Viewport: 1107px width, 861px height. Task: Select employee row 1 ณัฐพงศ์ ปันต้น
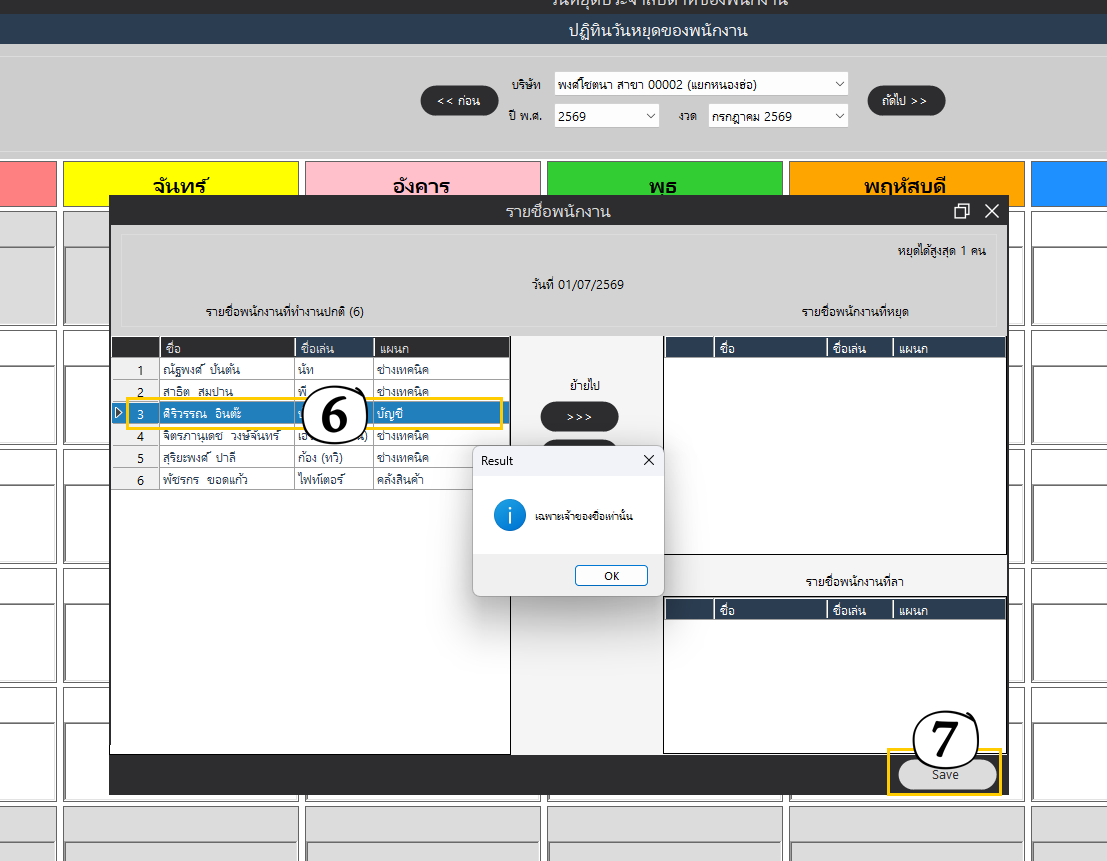point(311,369)
